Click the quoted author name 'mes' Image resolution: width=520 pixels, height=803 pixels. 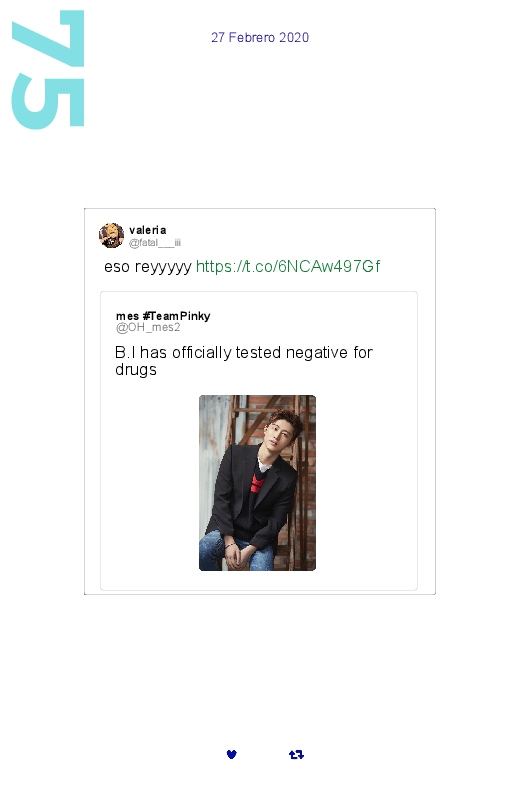[128, 316]
